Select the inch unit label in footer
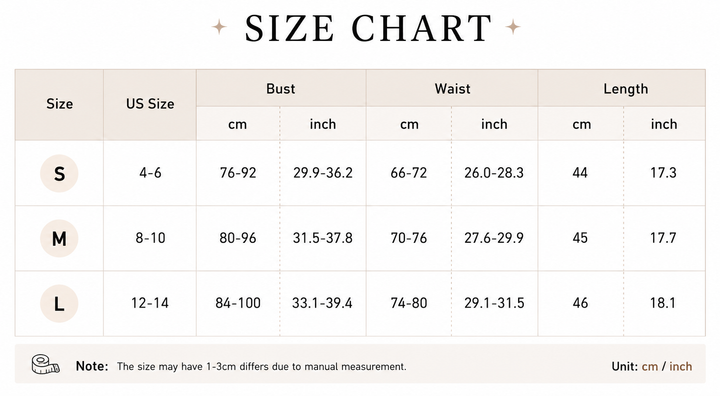720x396 pixels. (x=681, y=367)
